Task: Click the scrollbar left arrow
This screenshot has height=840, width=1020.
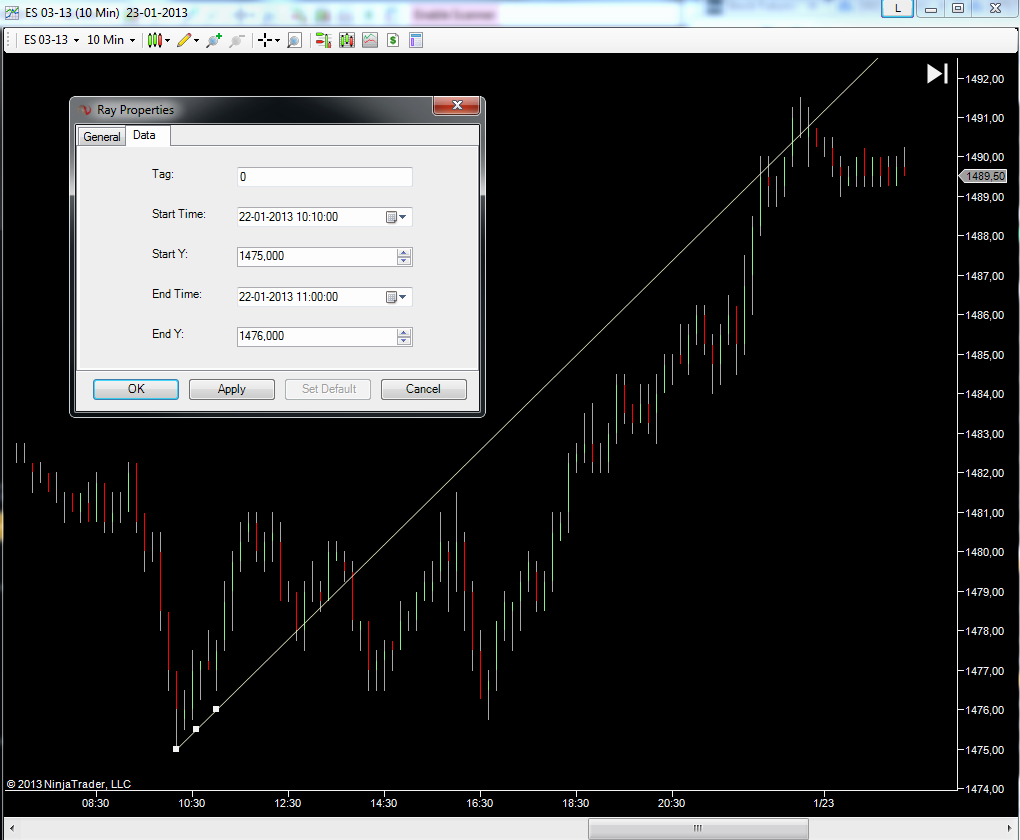Action: (12, 828)
